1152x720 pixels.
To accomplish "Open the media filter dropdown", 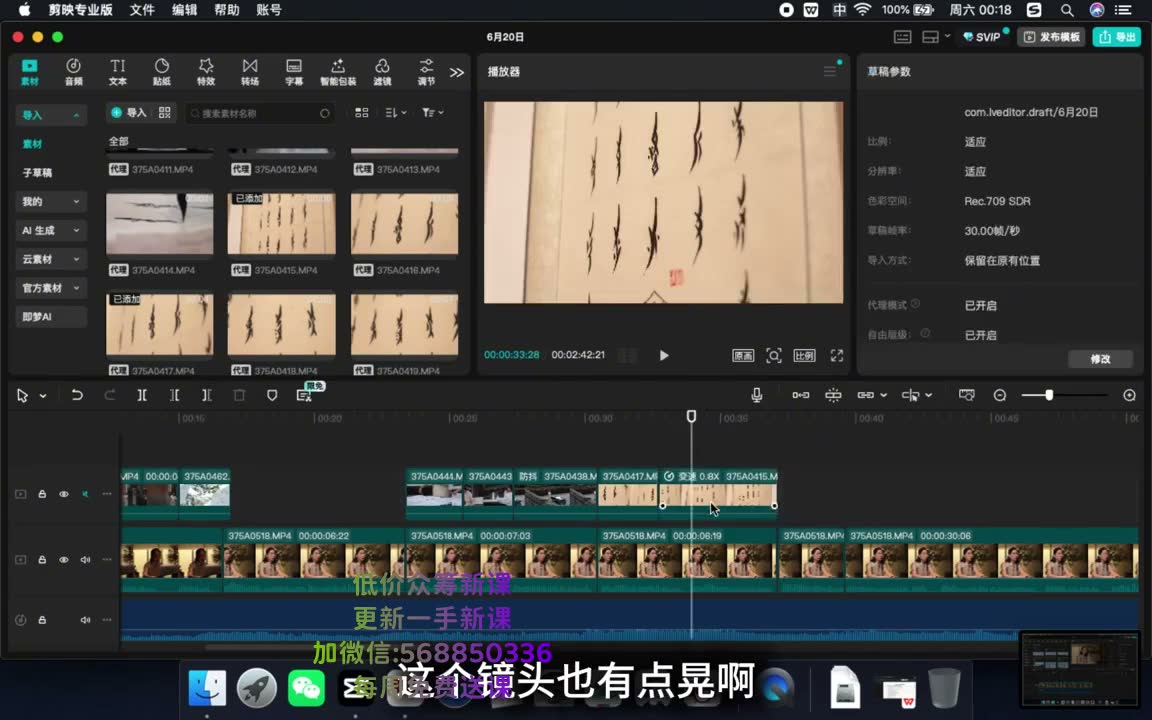I will click(433, 112).
